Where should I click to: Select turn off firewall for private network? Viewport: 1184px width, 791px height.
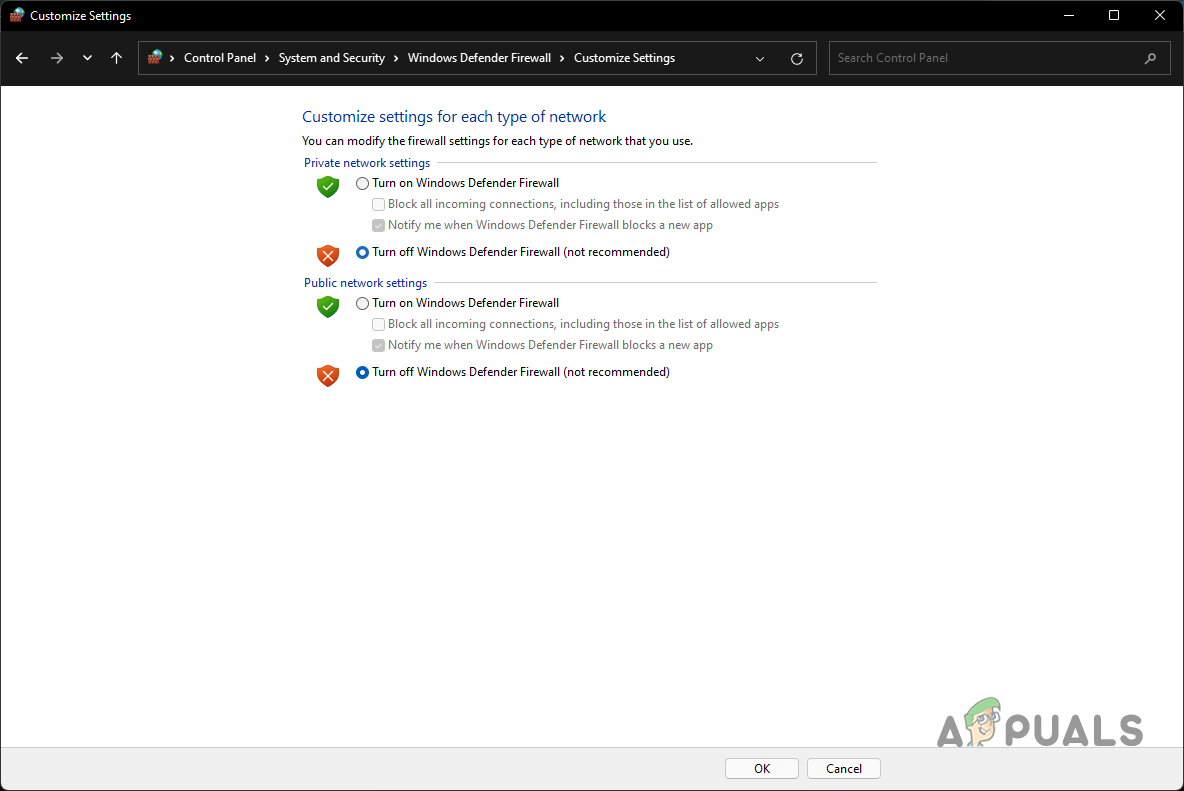[362, 252]
